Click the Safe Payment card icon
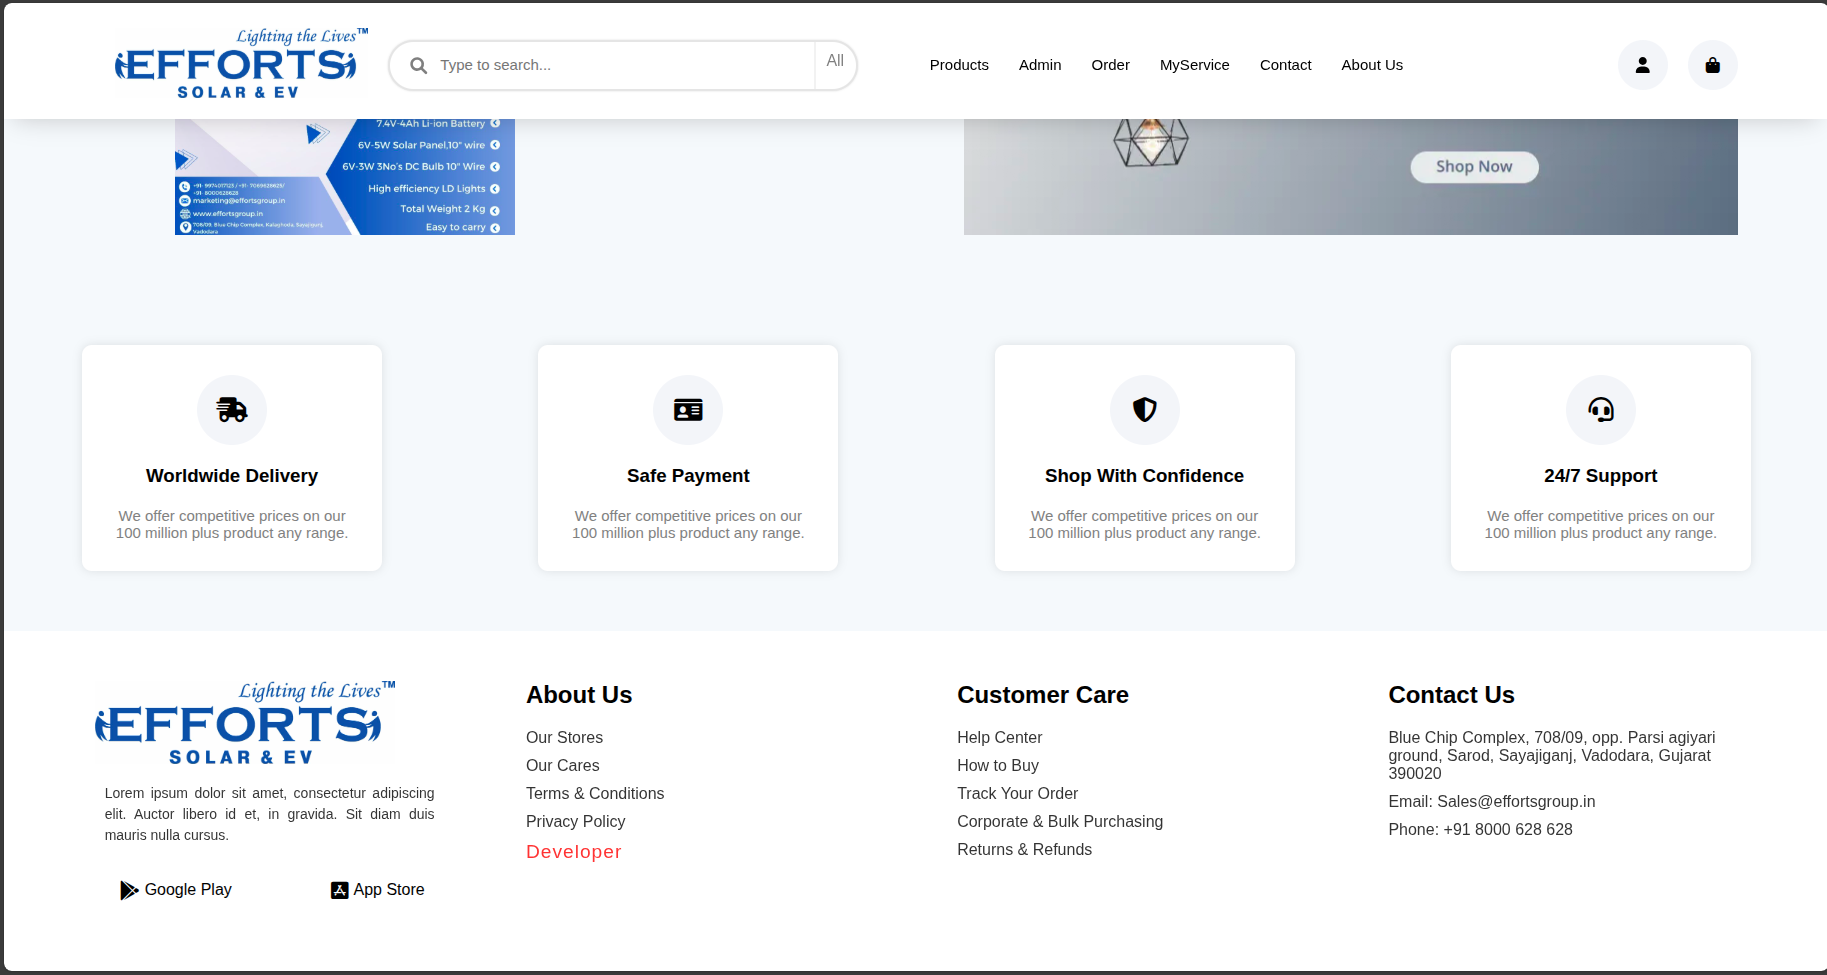 click(x=688, y=410)
